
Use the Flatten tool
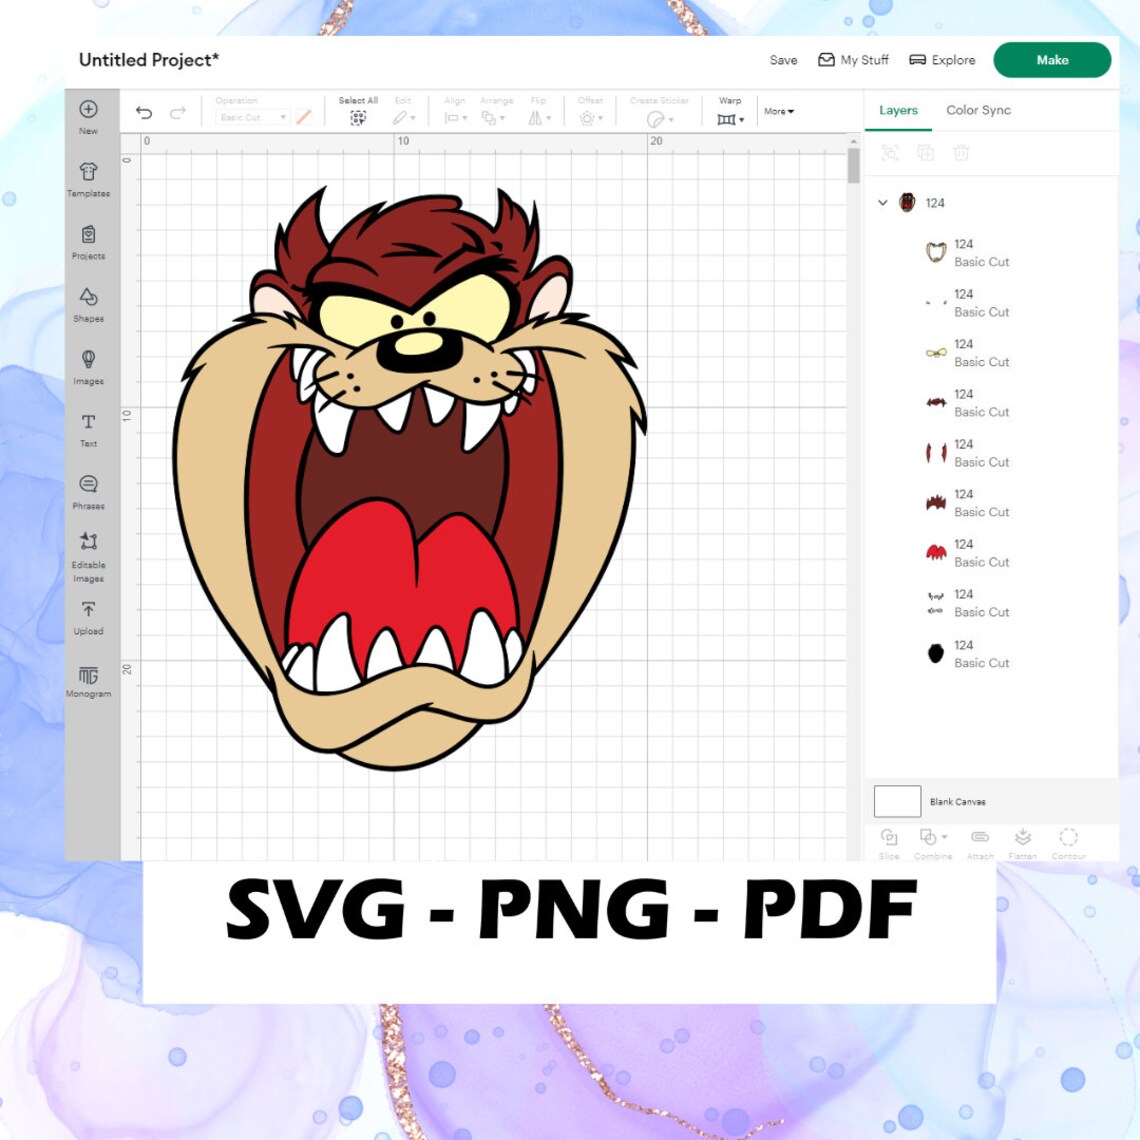(1023, 840)
